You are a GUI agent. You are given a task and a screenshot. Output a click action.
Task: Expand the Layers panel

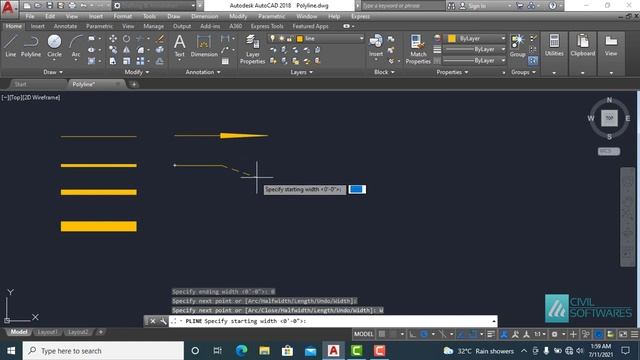tap(302, 72)
